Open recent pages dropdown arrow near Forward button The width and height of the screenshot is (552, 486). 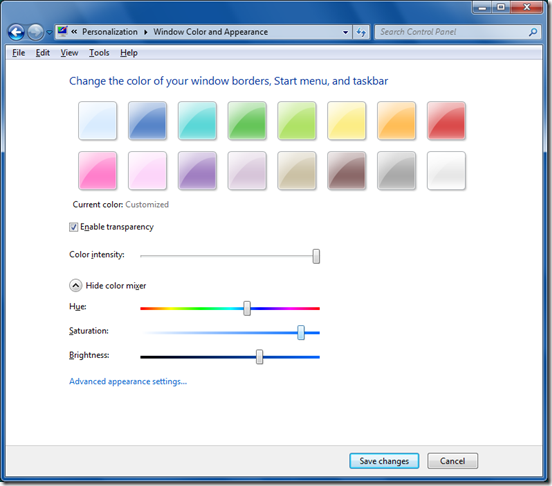click(49, 32)
